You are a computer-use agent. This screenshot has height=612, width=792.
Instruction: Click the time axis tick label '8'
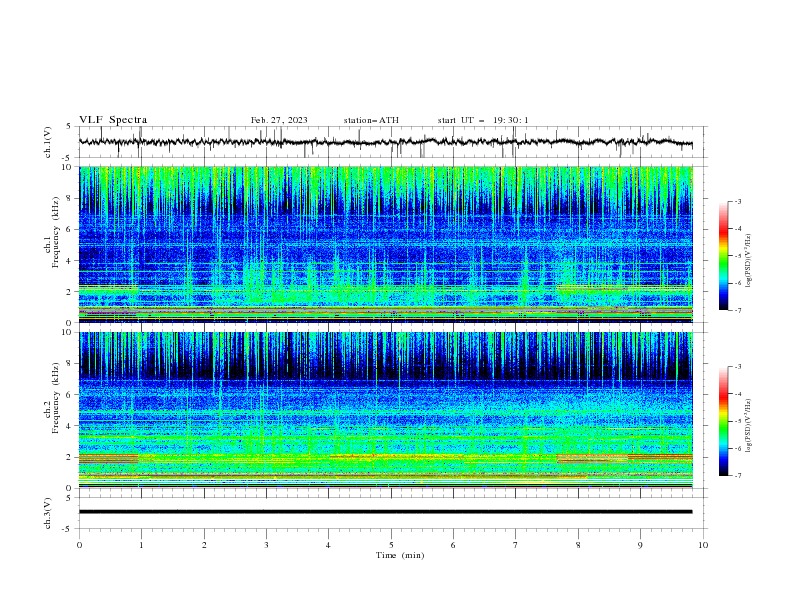[578, 545]
